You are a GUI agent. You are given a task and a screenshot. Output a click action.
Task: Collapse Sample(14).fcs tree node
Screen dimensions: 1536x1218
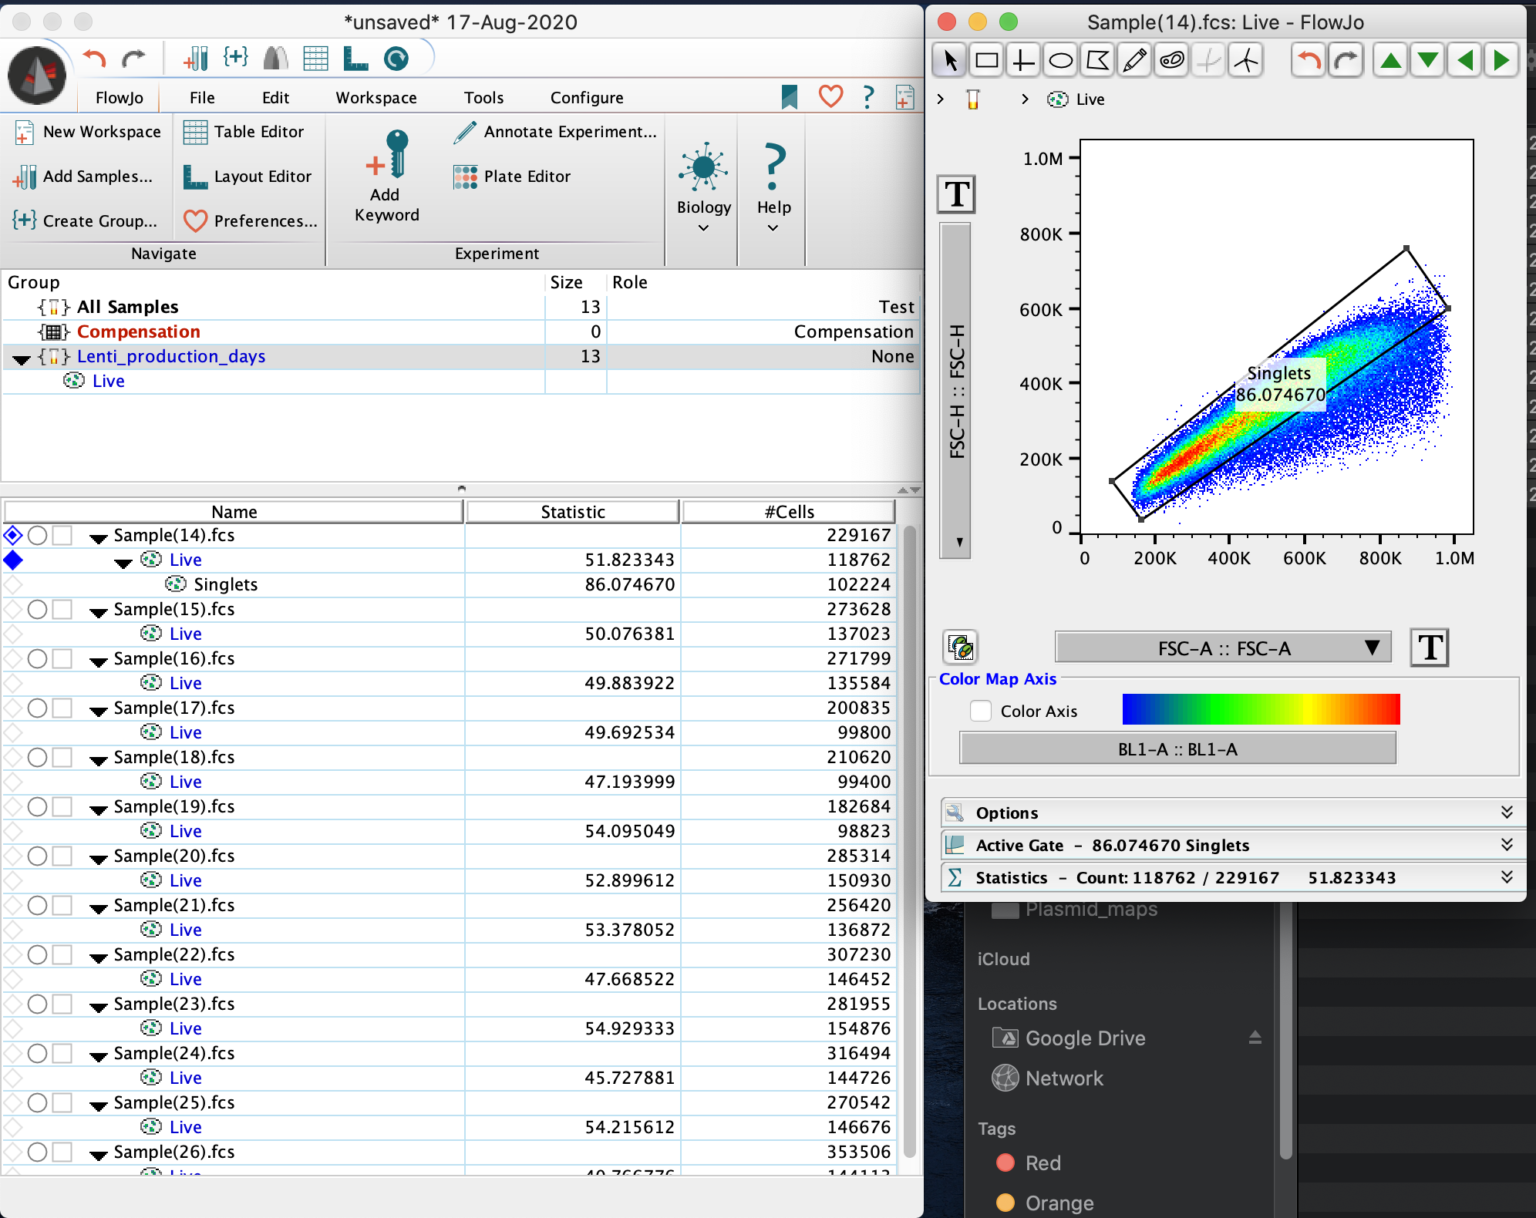98,538
